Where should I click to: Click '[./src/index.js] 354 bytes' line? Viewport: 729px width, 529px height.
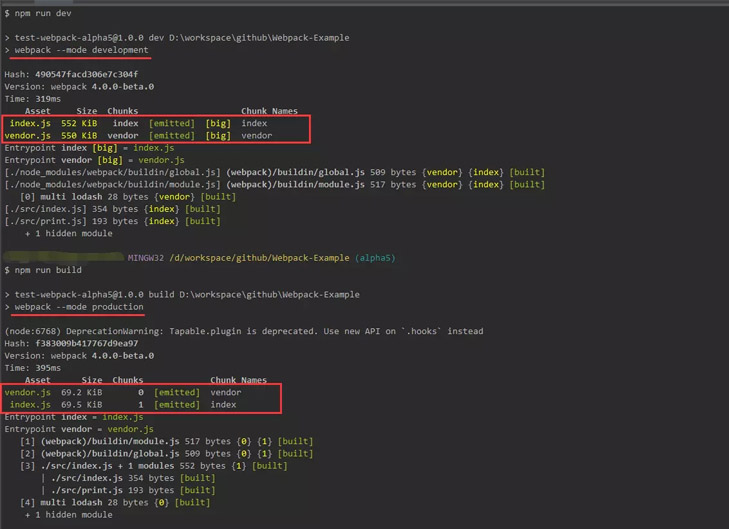[113, 209]
